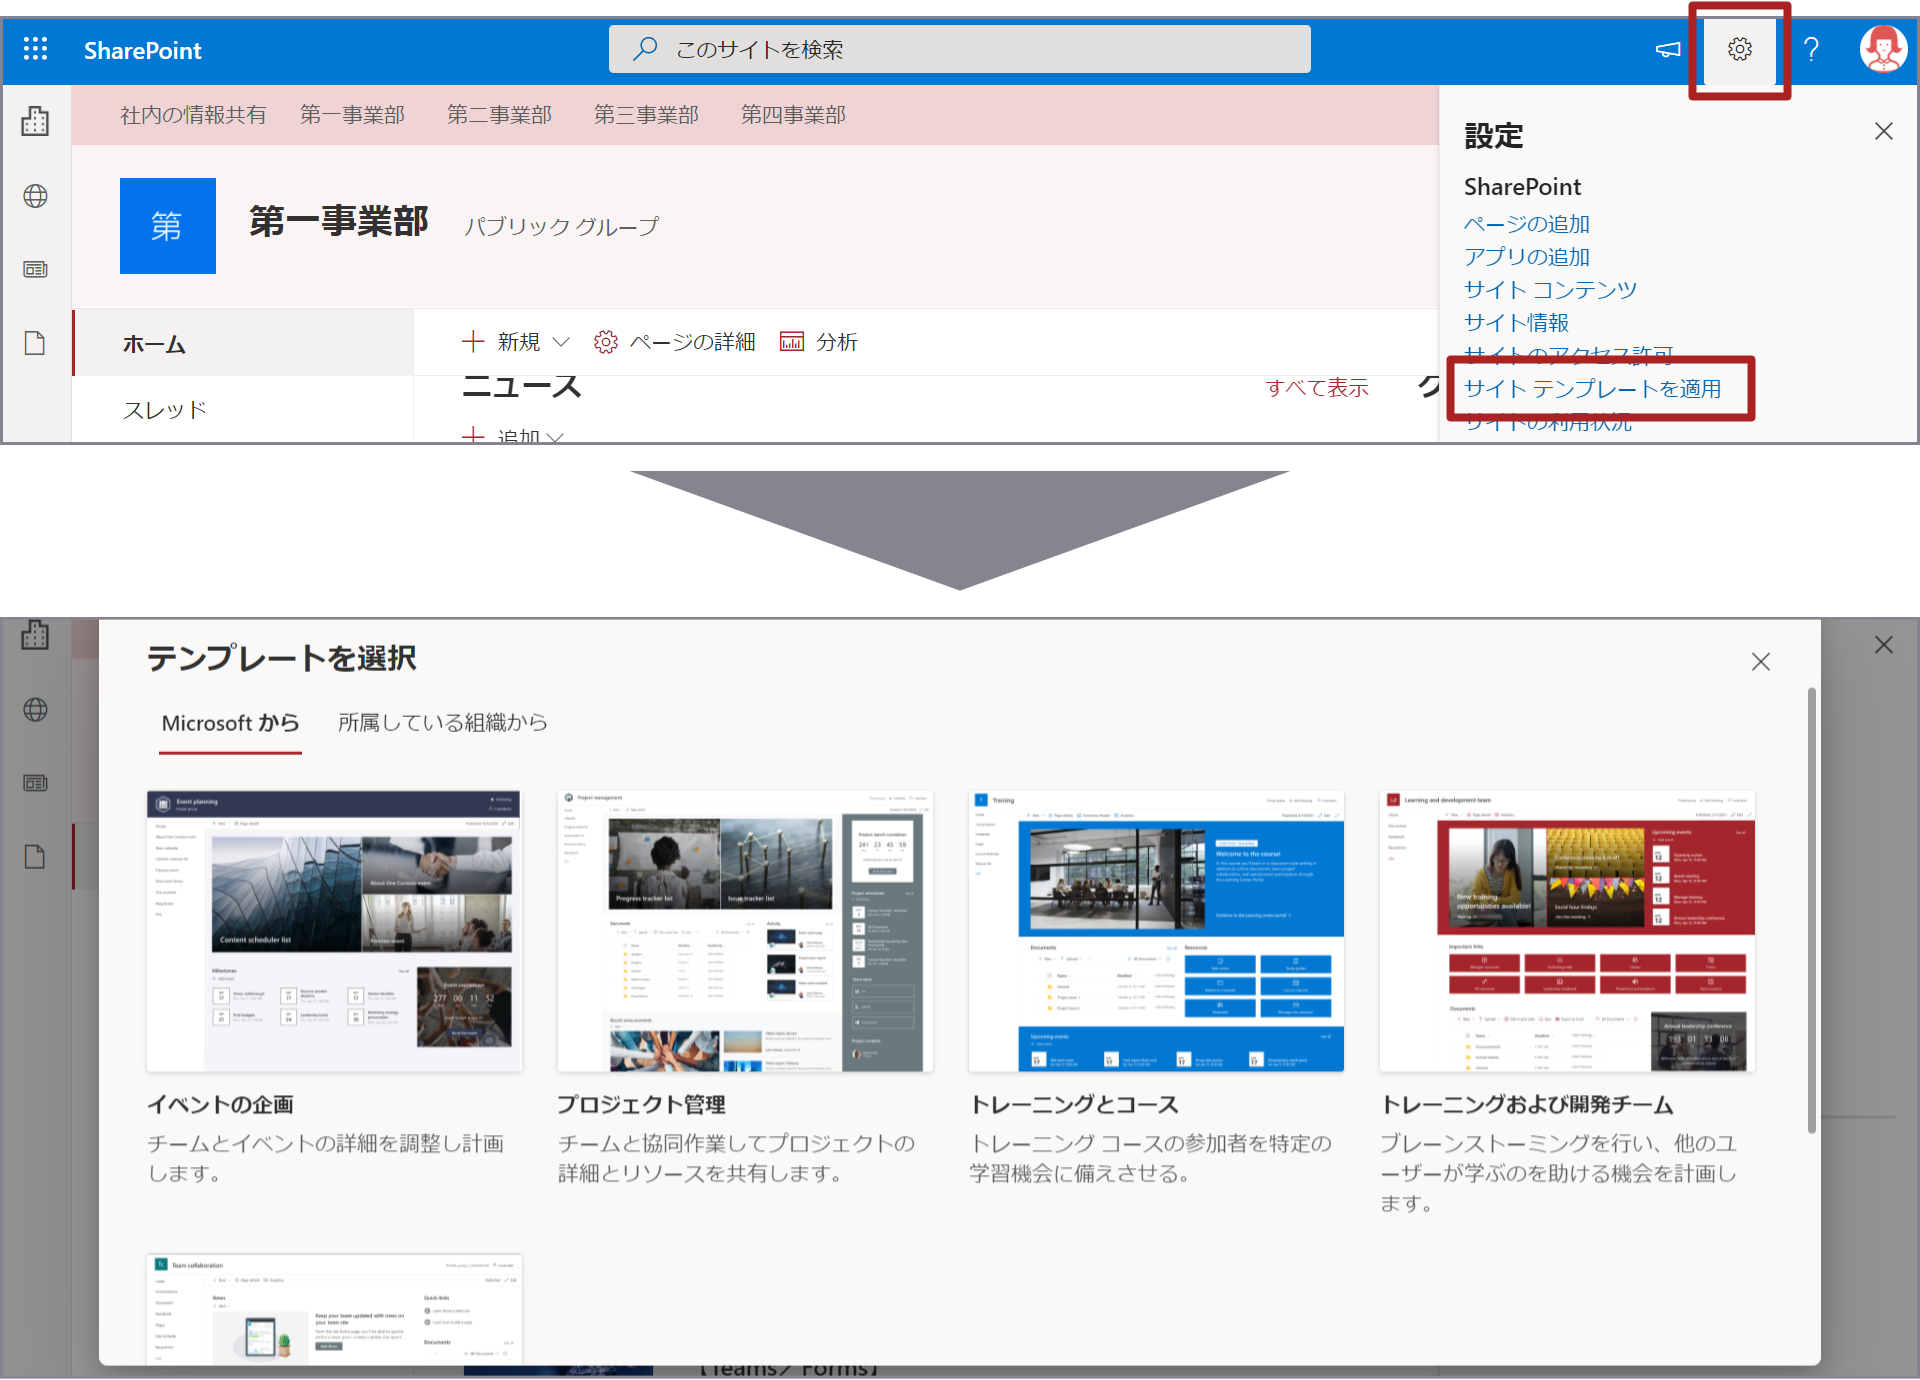Click the building home icon in upper sidebar
Image resolution: width=1920 pixels, height=1380 pixels.
(x=35, y=121)
